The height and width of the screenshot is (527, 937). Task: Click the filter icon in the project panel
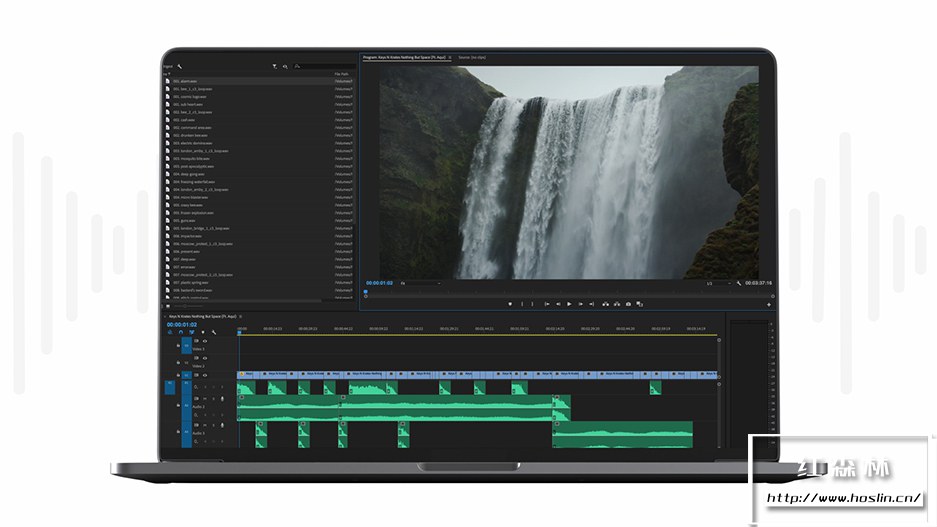coord(274,66)
